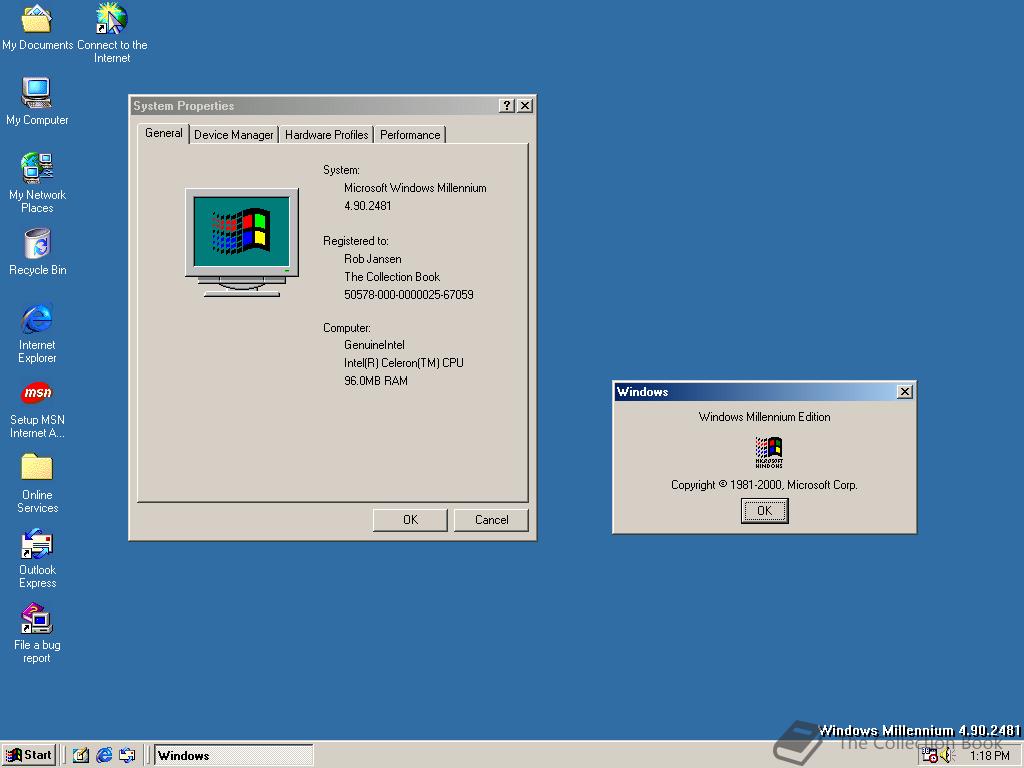Image resolution: width=1024 pixels, height=768 pixels.
Task: Click the Microsoft Windows Millennium text
Action: tap(415, 188)
